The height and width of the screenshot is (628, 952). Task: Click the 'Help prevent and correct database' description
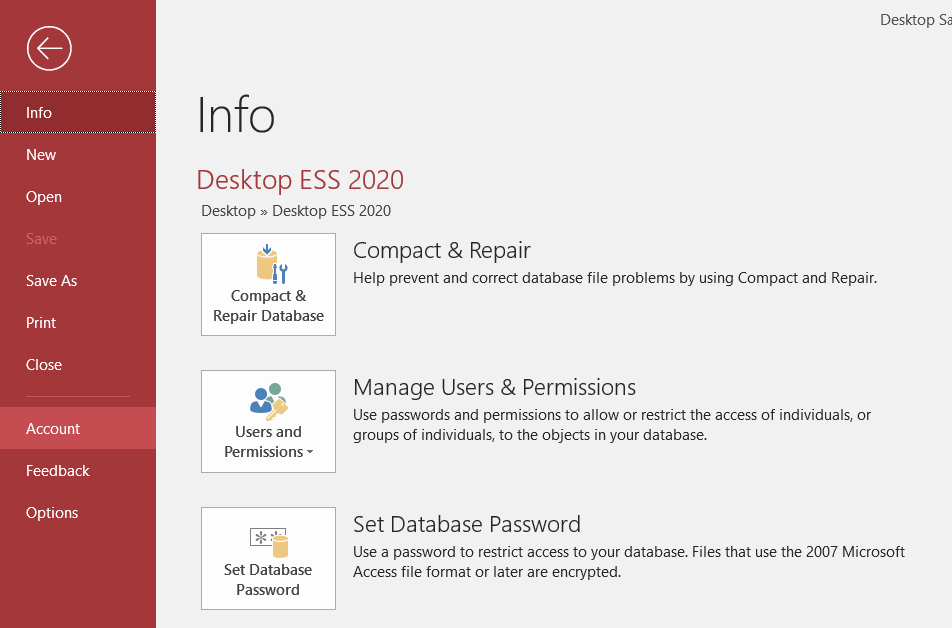615,278
